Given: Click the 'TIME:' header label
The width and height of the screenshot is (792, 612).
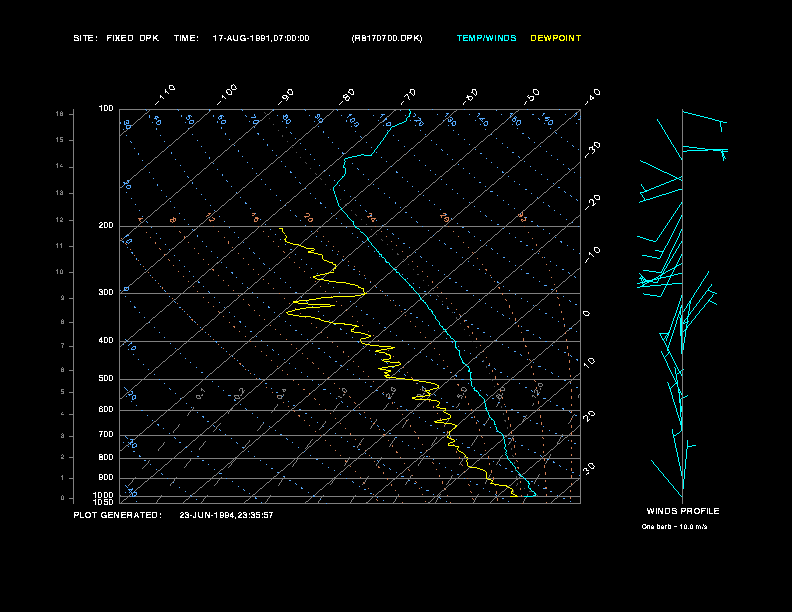Looking at the screenshot, I should 186,38.
